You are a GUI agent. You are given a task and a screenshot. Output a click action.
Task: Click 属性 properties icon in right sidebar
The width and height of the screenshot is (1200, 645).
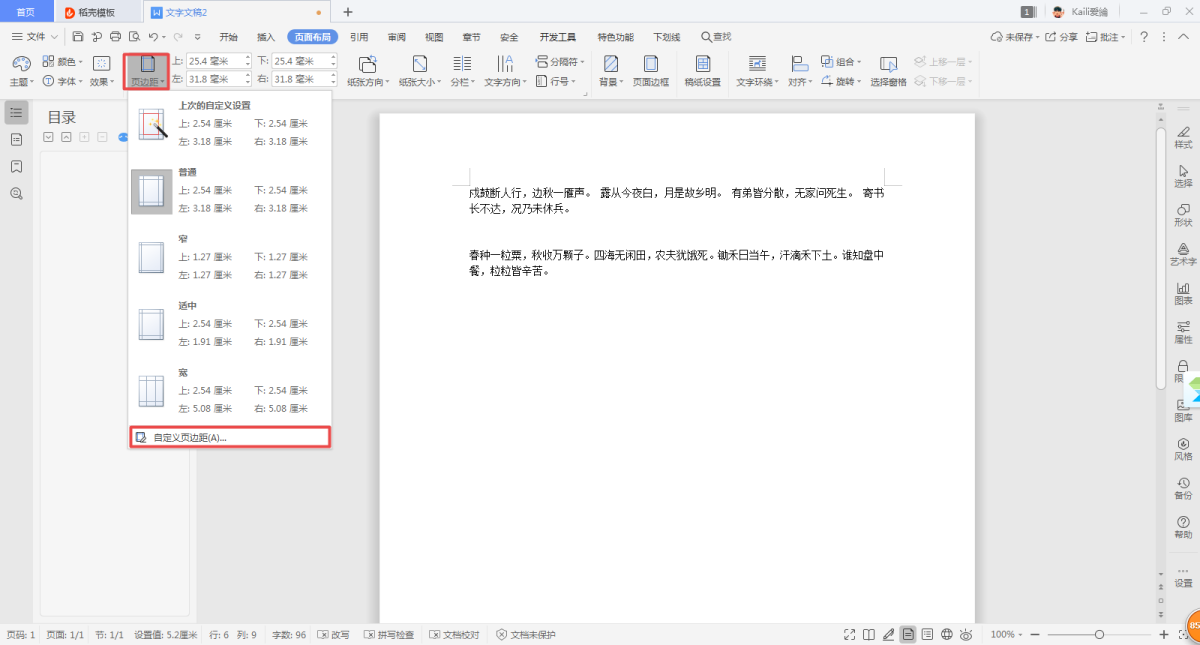(1183, 327)
